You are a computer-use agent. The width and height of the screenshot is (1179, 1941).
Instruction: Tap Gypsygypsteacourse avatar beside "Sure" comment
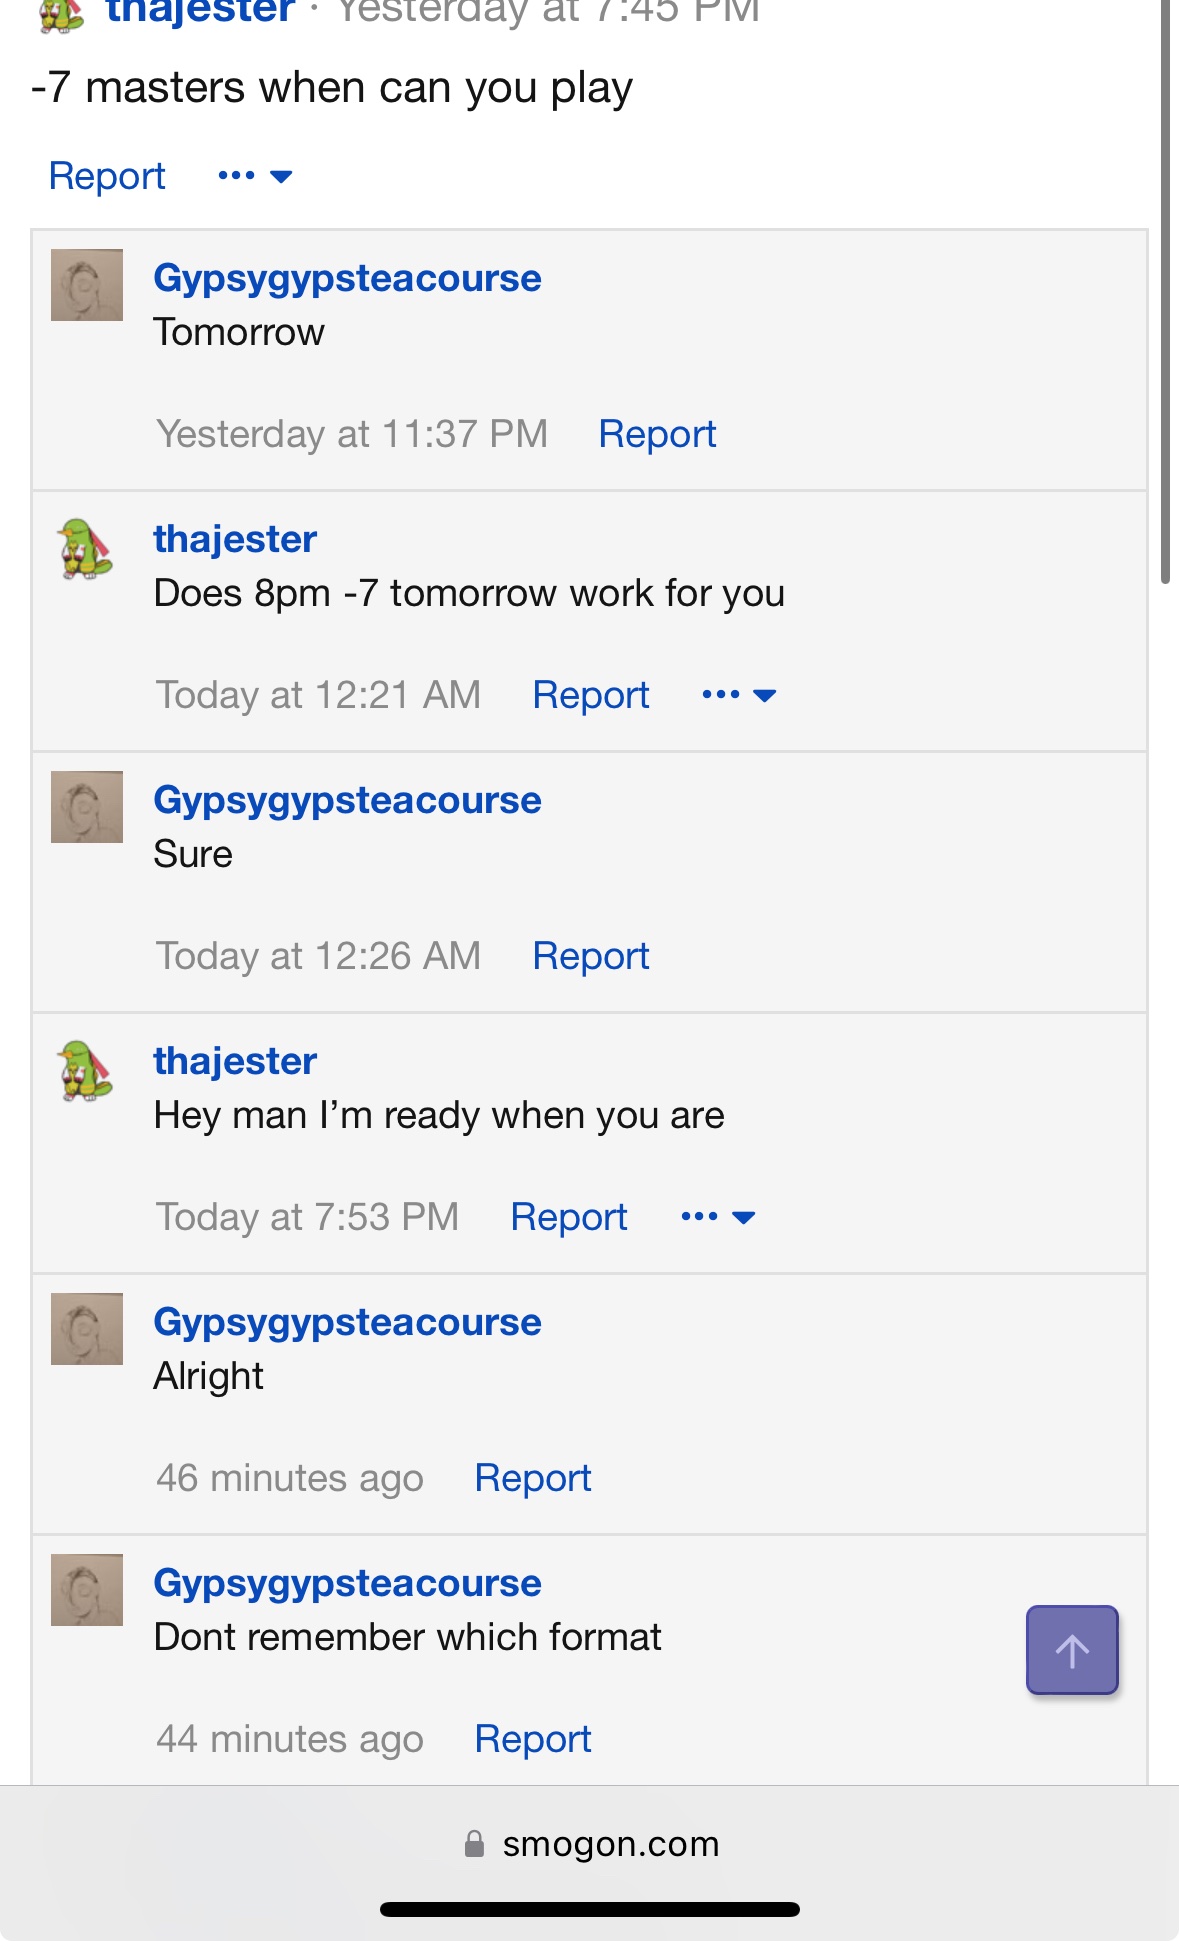coord(87,807)
